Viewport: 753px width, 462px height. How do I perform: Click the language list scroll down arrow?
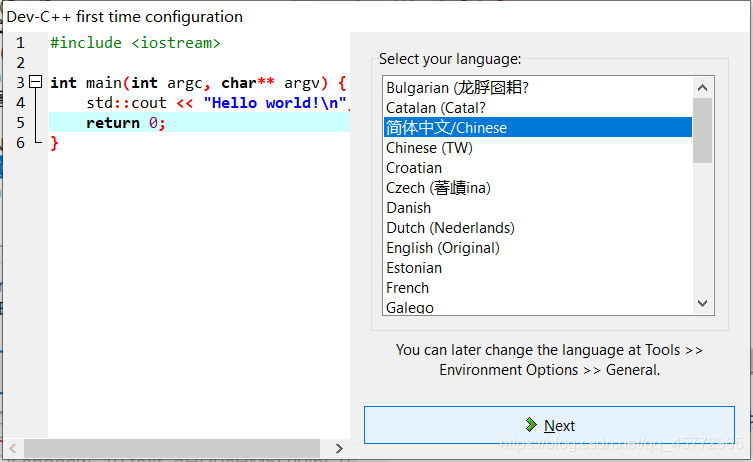coord(703,304)
